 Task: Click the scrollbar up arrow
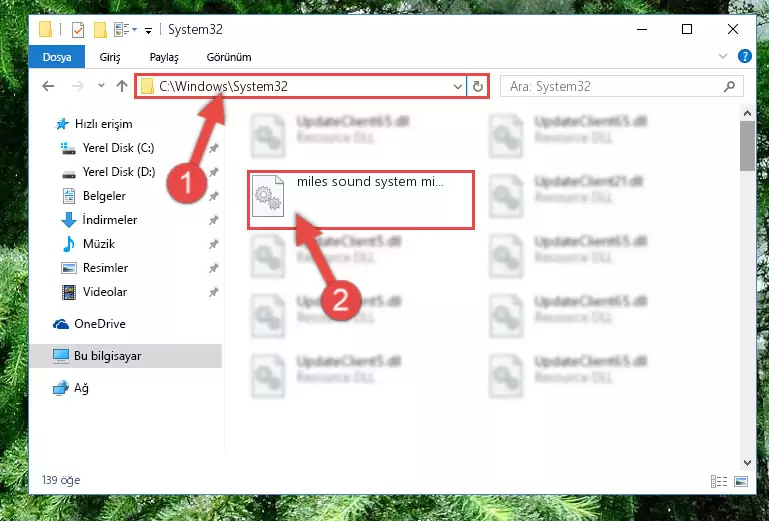(x=747, y=113)
